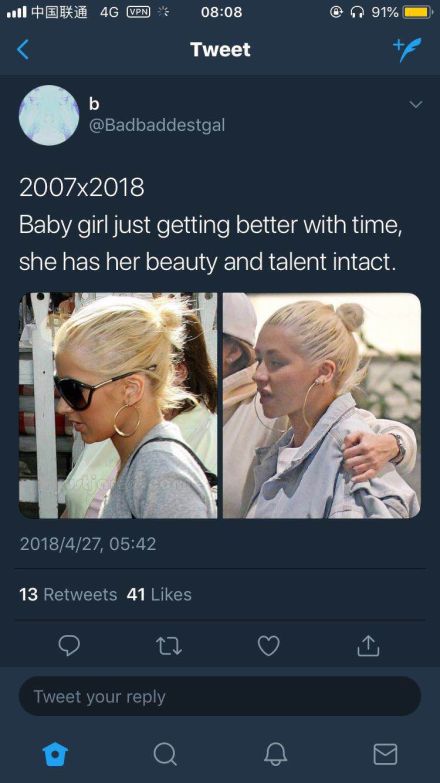Go to the Home tab
The height and width of the screenshot is (783, 440).
[x=55, y=754]
